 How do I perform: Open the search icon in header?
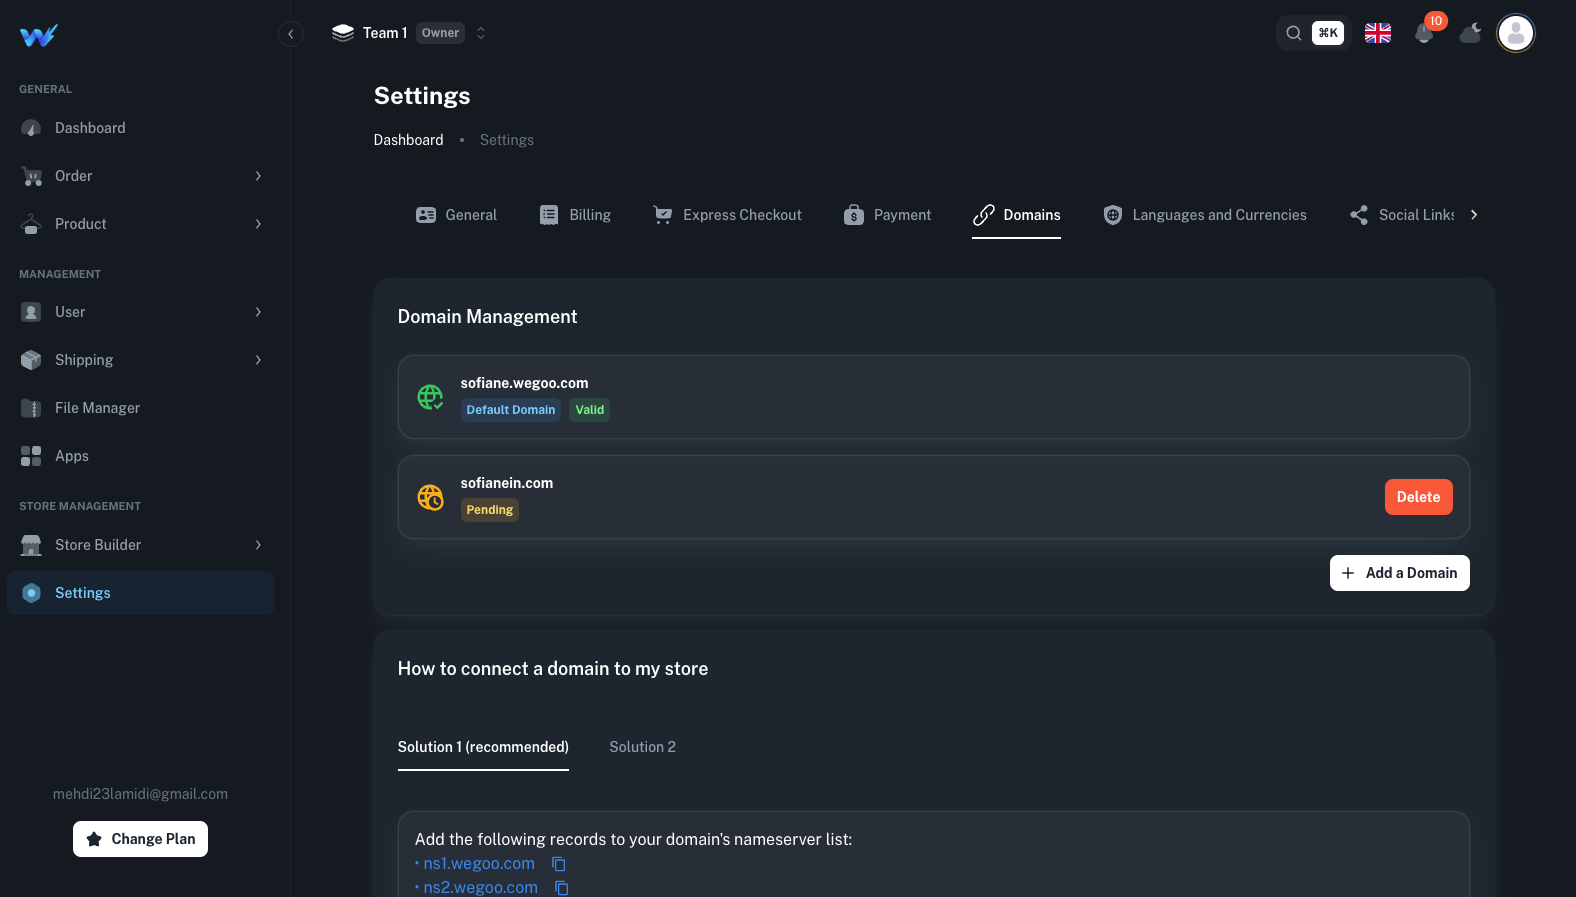(1294, 33)
